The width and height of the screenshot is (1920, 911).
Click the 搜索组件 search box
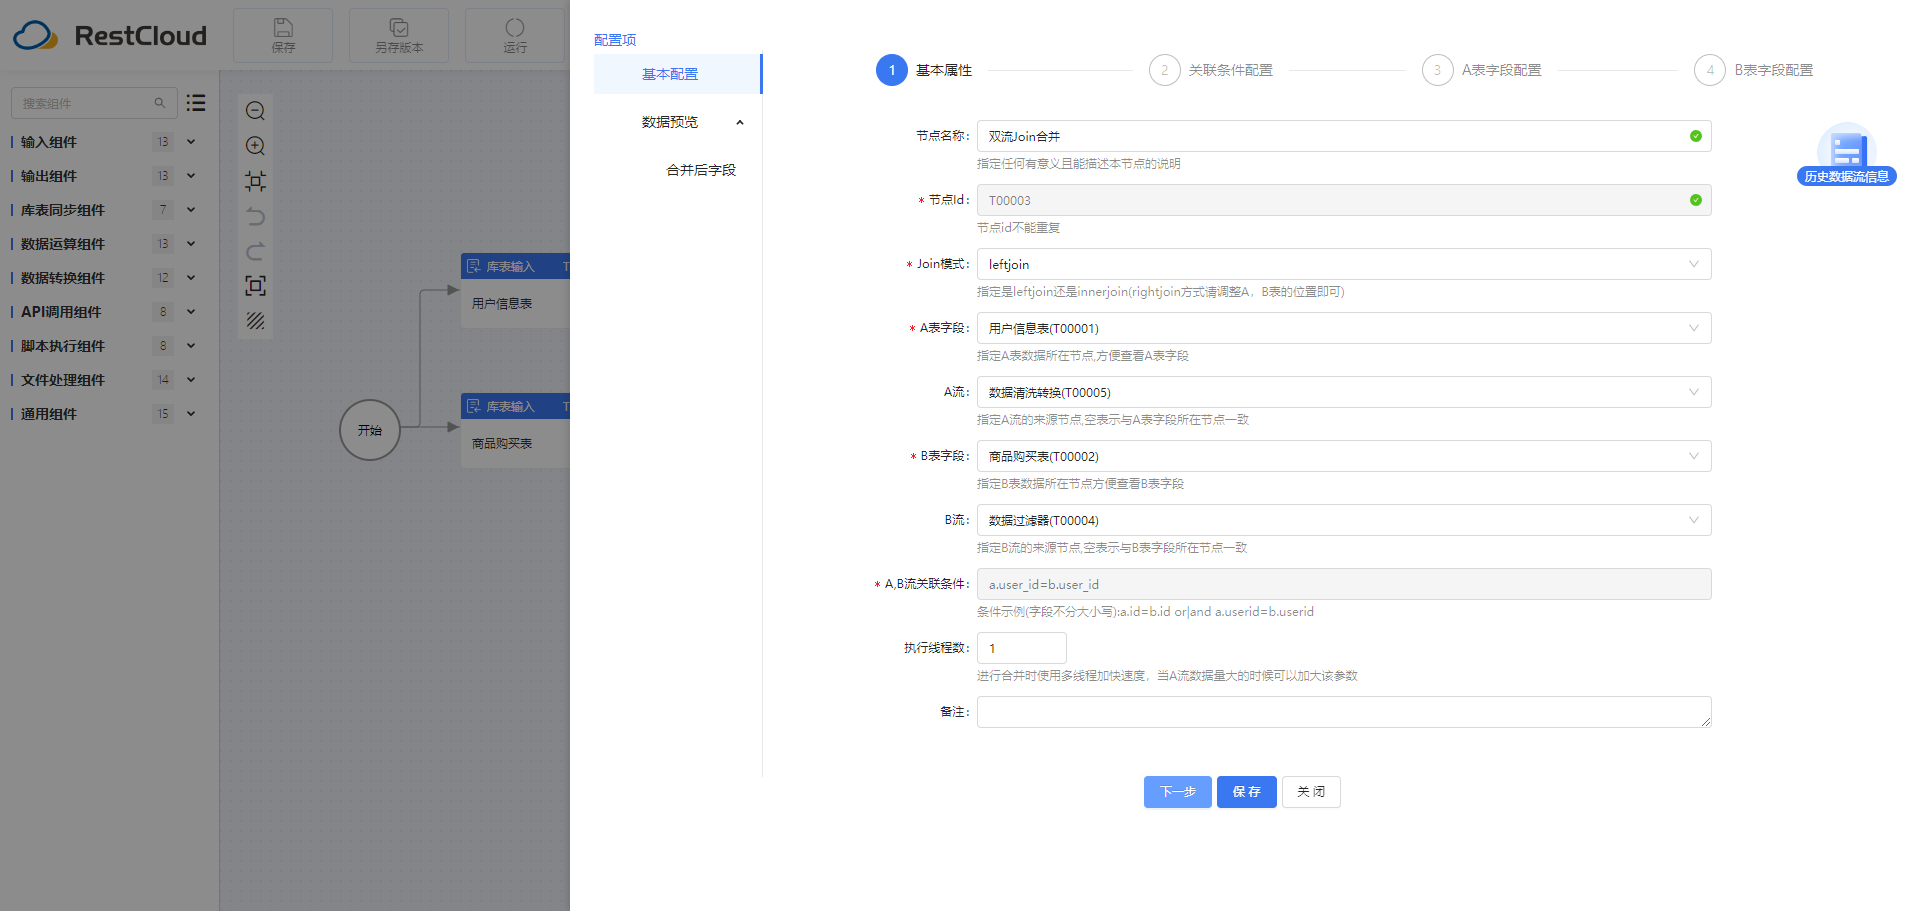(x=94, y=103)
